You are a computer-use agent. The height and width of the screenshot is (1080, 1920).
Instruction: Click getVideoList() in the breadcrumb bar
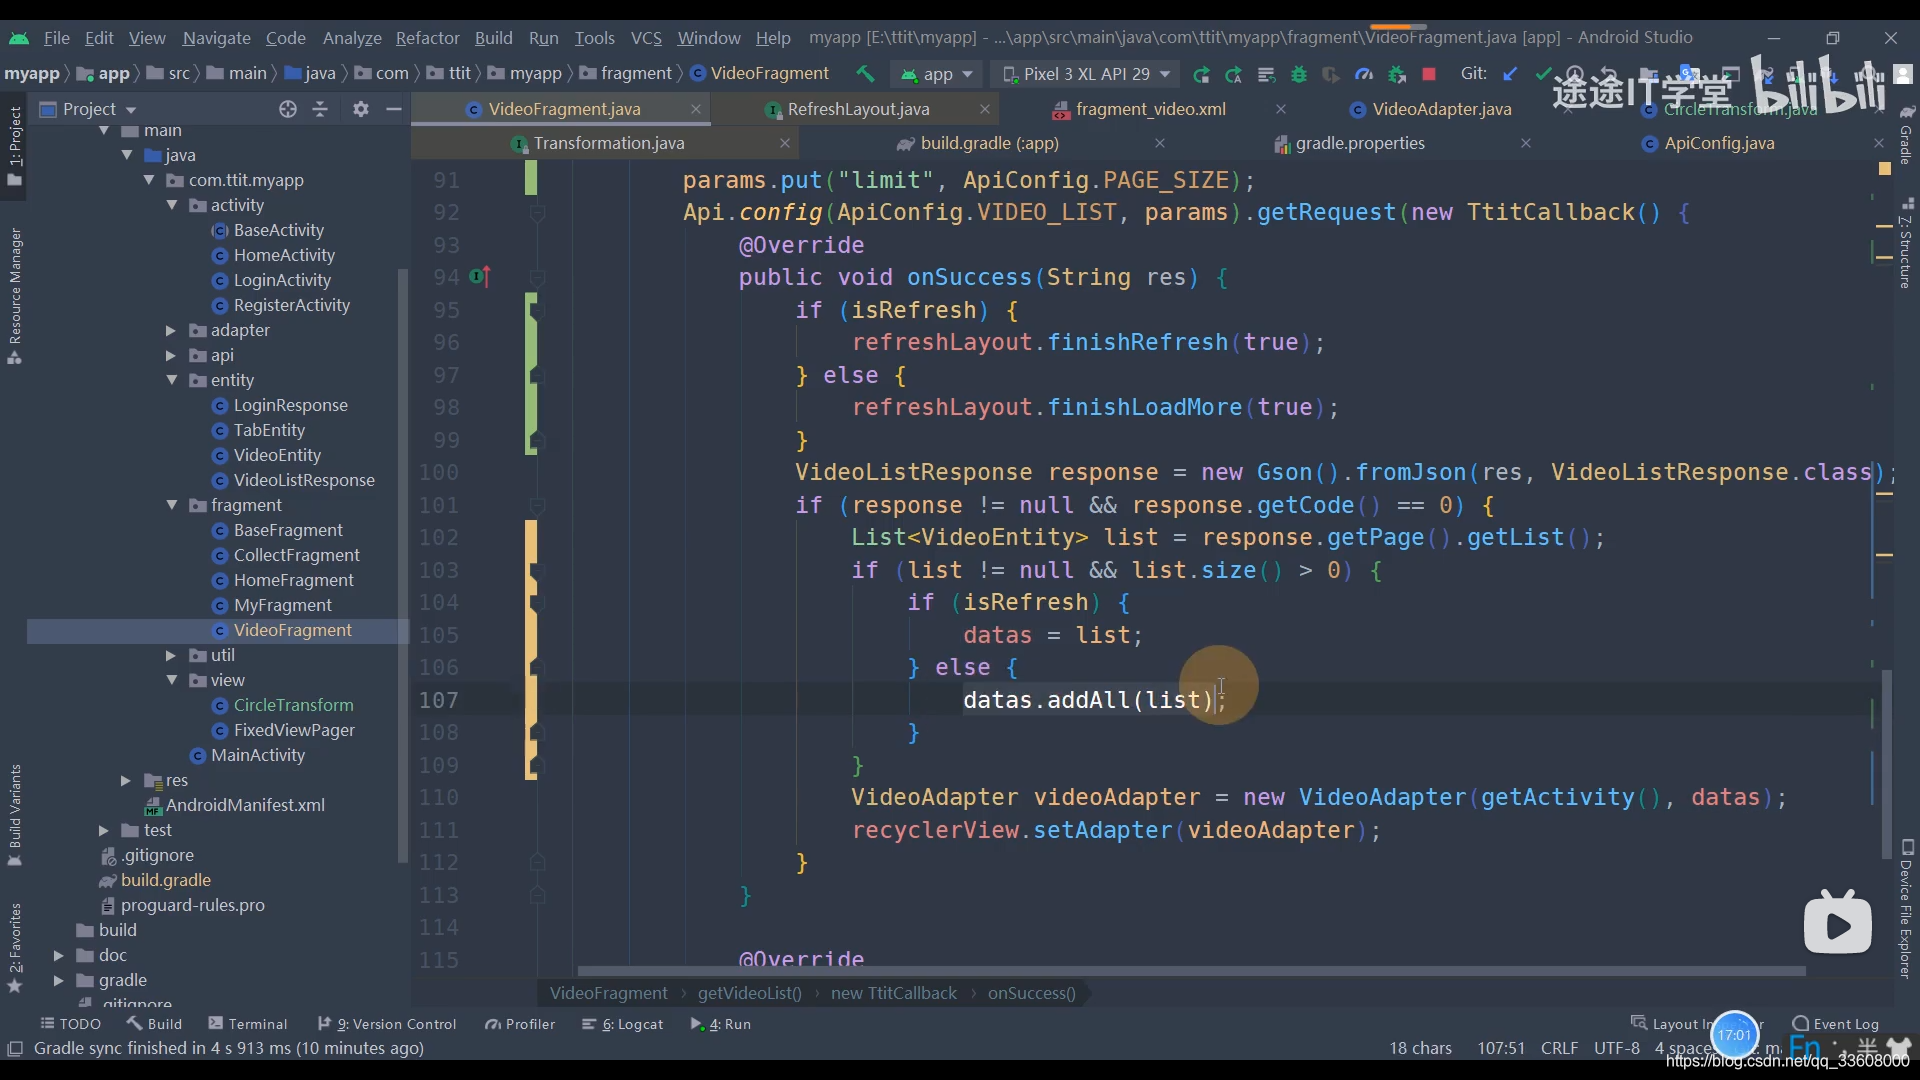pos(749,993)
